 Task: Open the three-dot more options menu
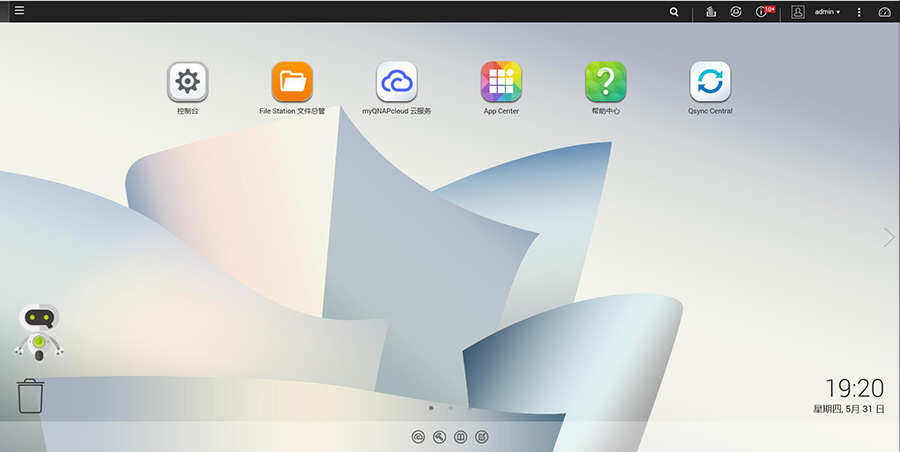point(859,12)
